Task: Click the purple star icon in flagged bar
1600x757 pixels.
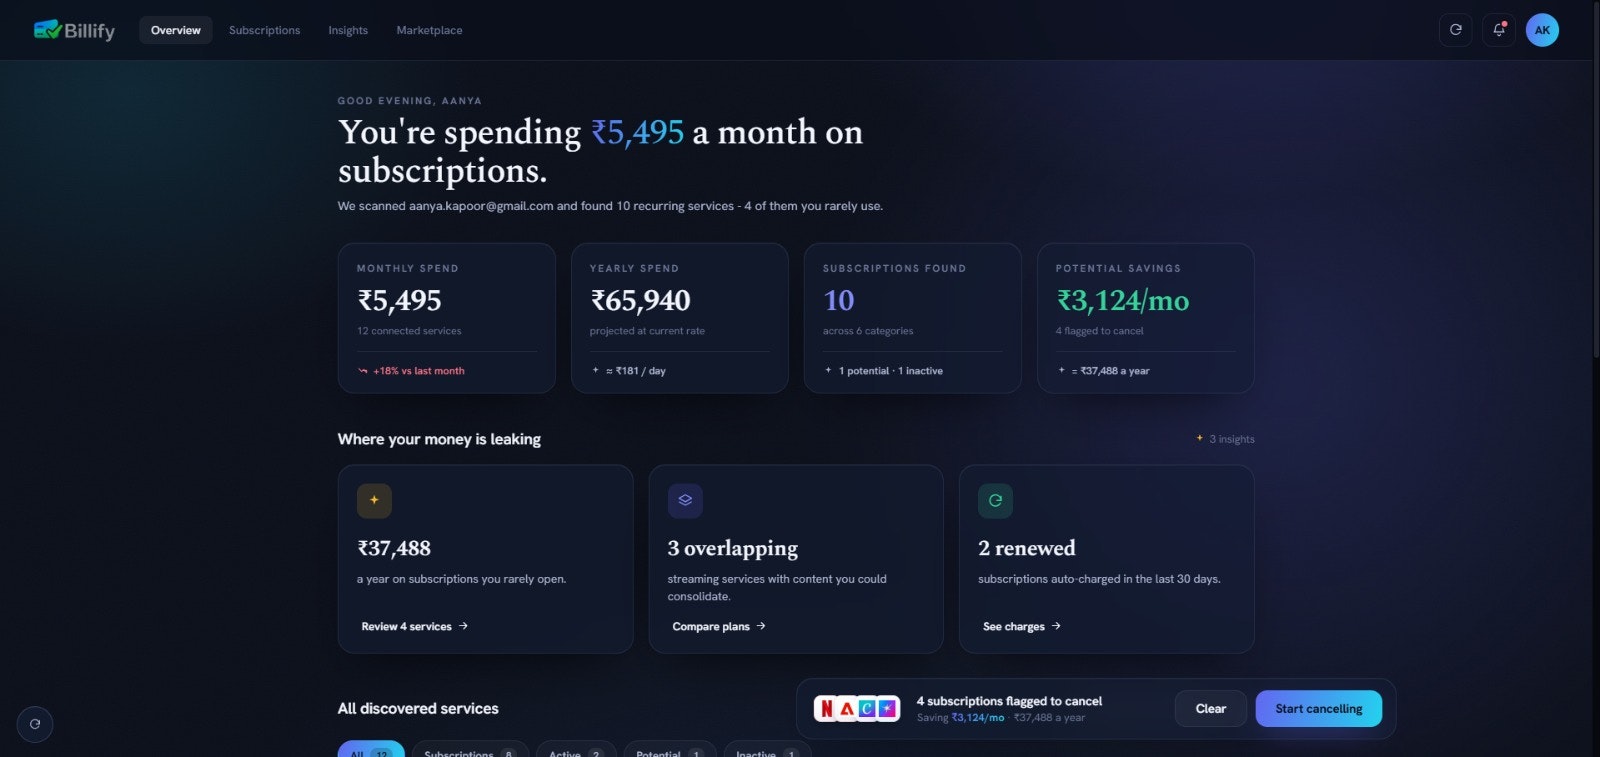Action: click(x=888, y=709)
